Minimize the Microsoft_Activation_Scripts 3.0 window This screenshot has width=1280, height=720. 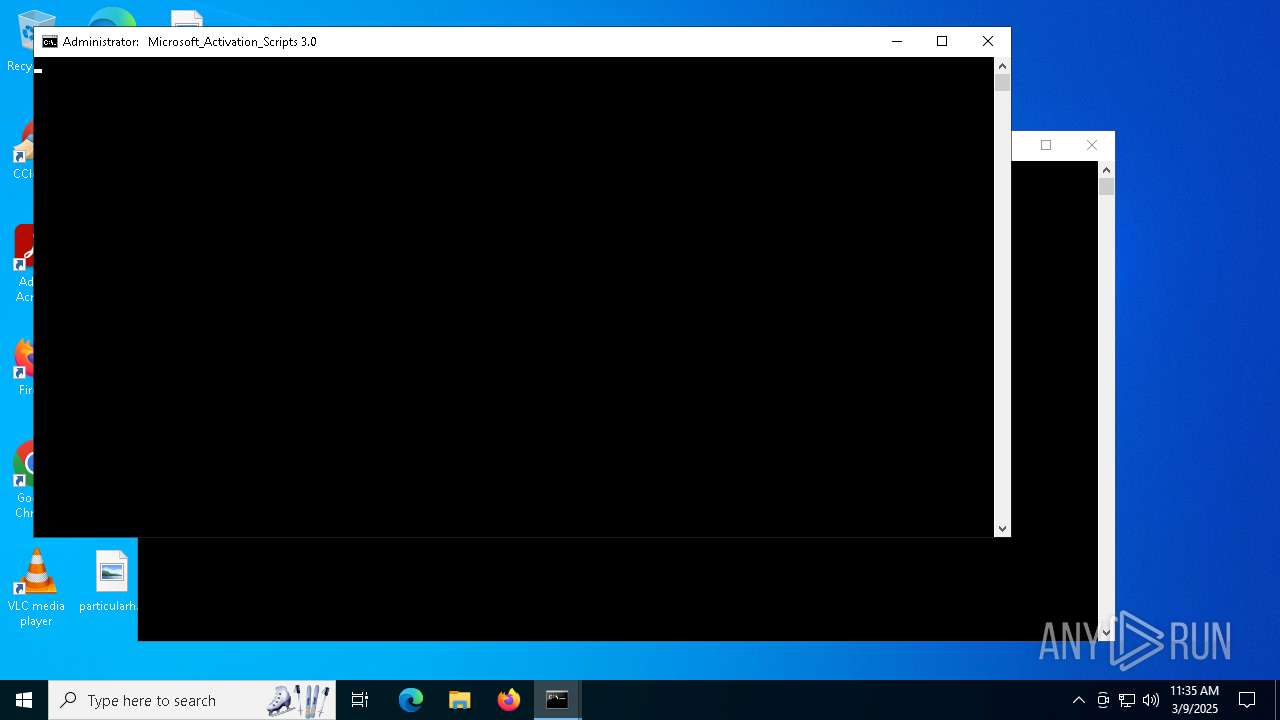coord(897,41)
